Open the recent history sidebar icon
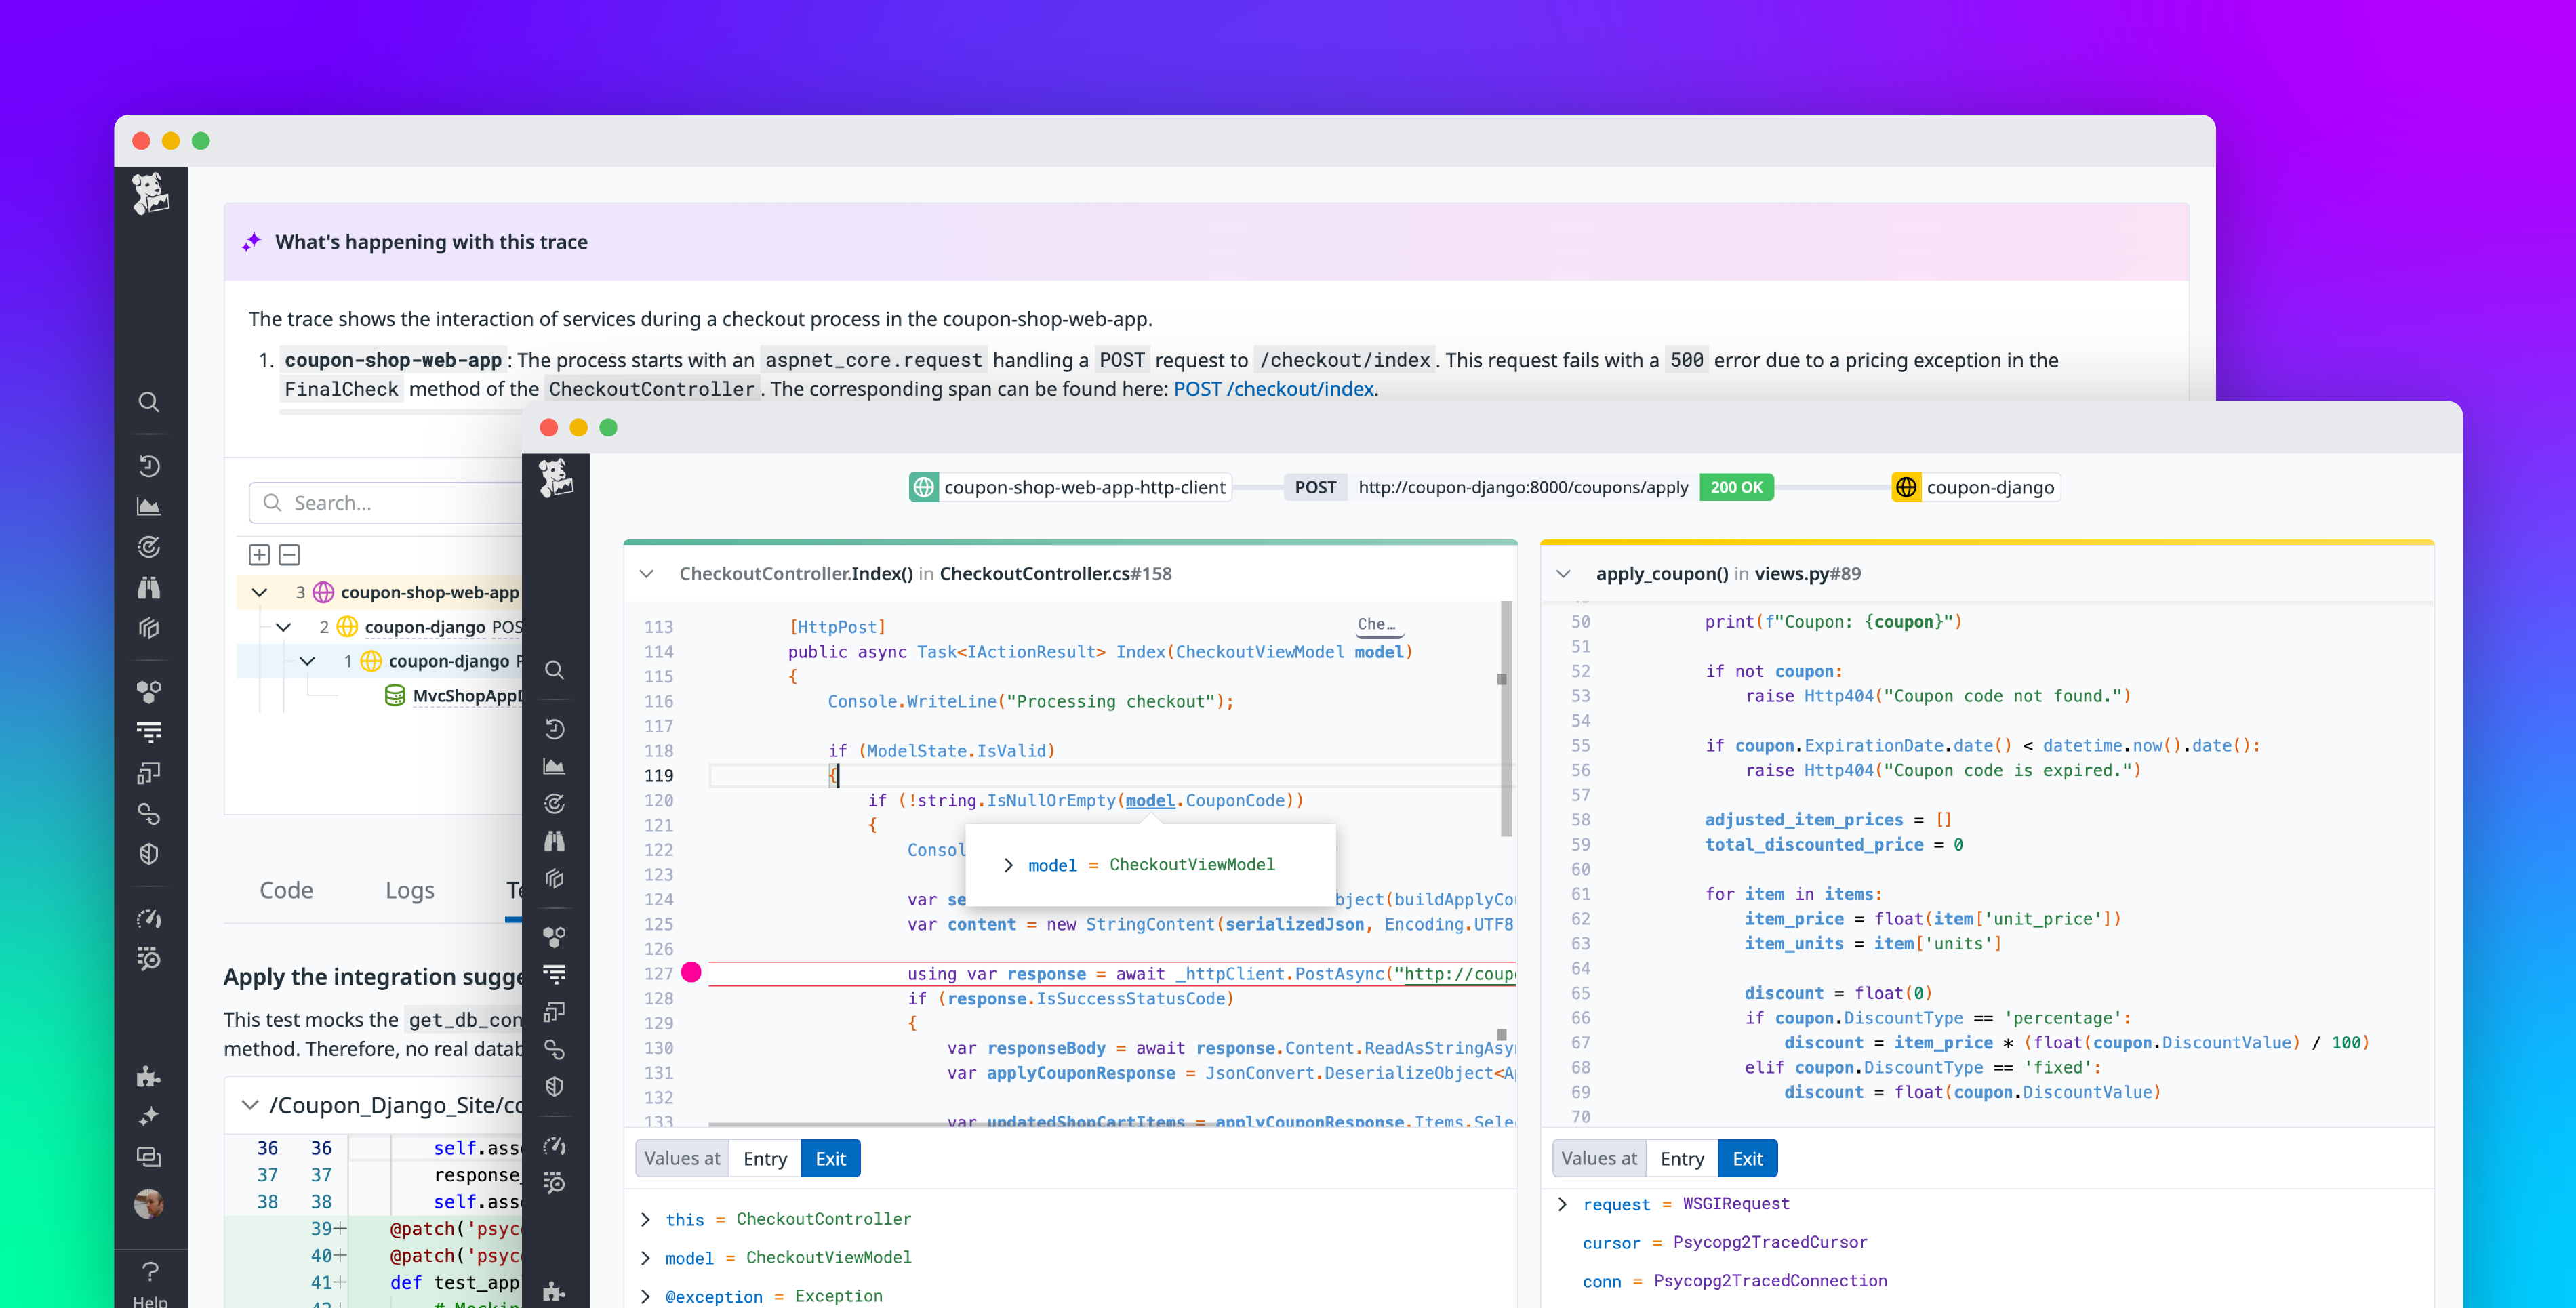 [150, 466]
